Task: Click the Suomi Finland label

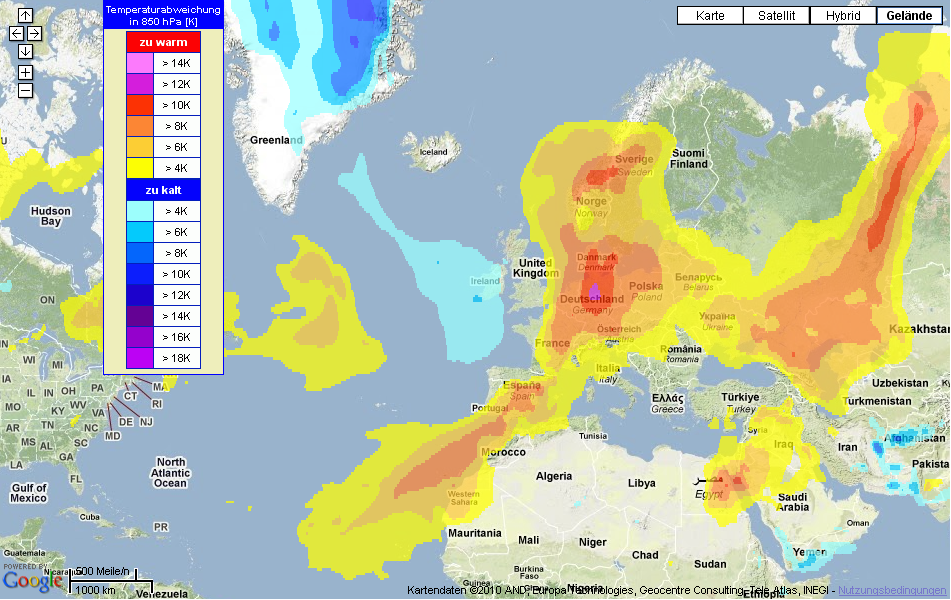Action: pos(688,158)
